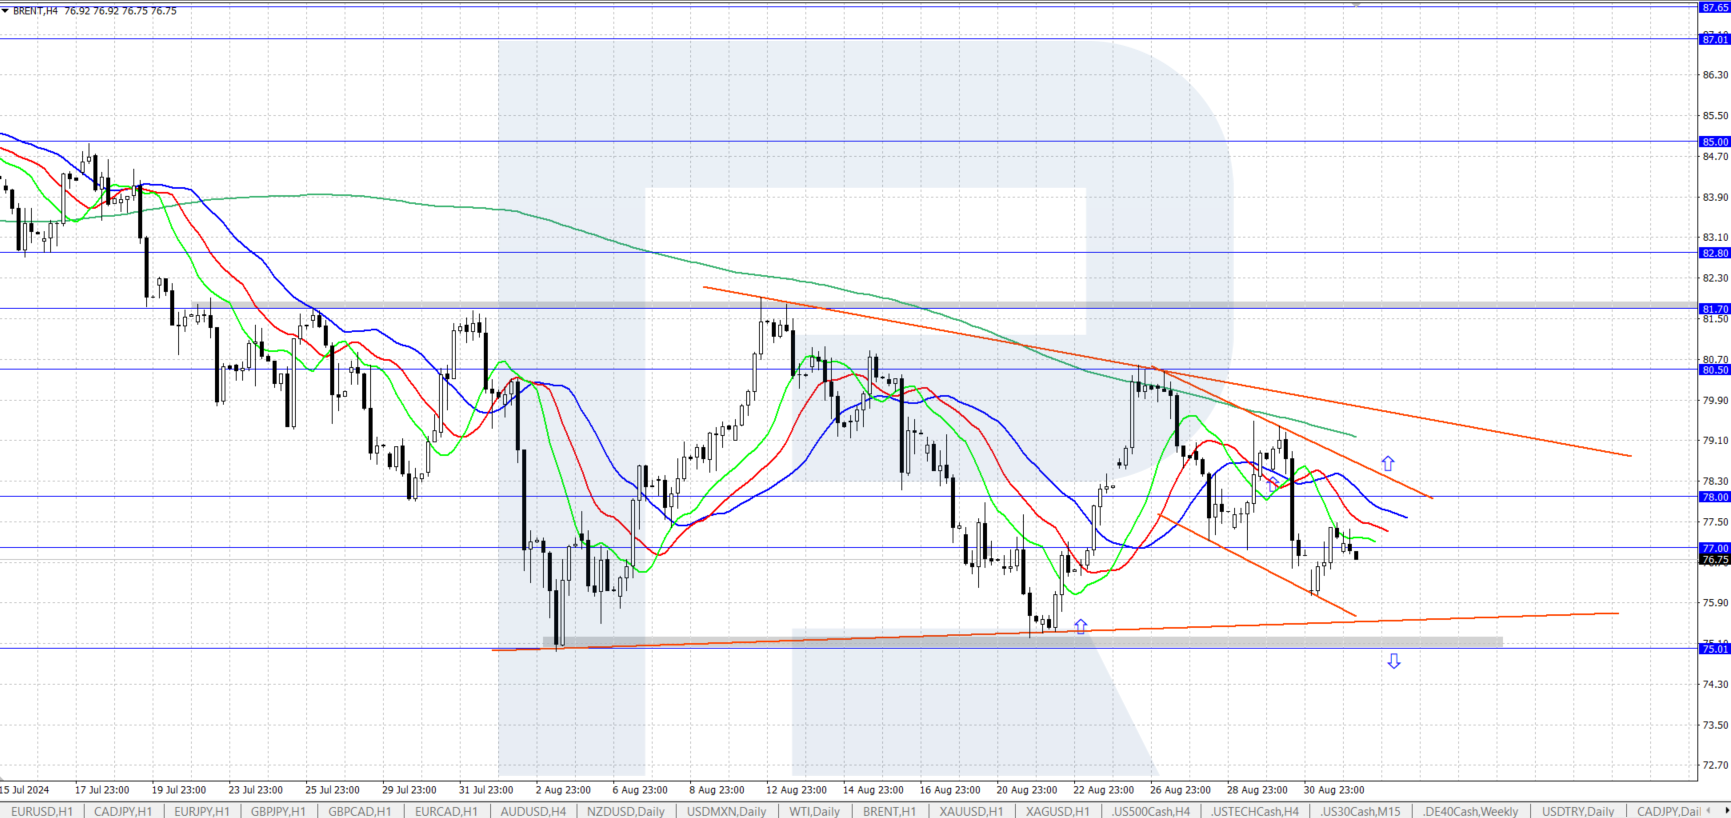Switch to the WTI,Daily chart tab
The height and width of the screenshot is (818, 1731).
click(x=815, y=811)
